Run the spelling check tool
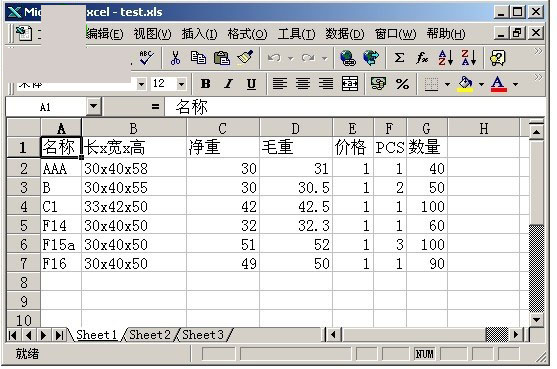 (x=146, y=58)
